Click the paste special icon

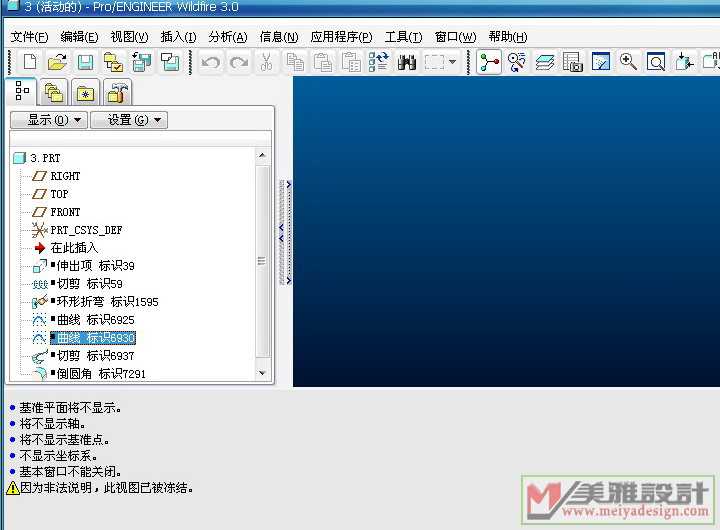351,62
